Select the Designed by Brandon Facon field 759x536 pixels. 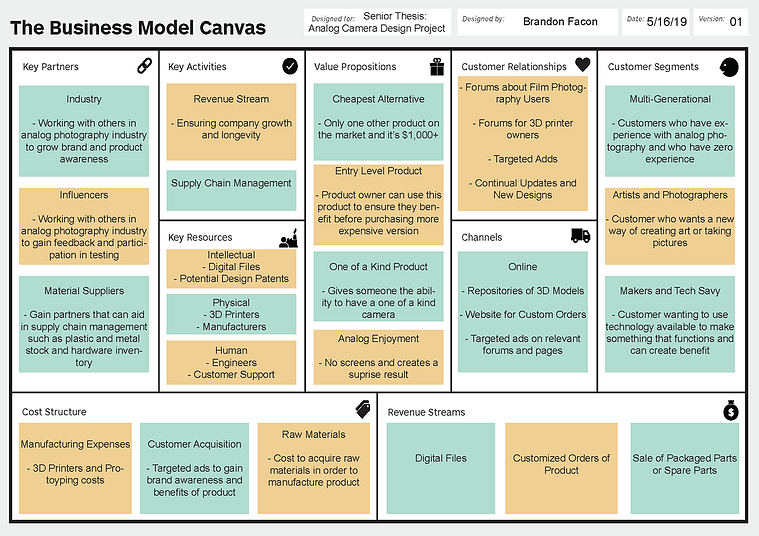pos(537,22)
